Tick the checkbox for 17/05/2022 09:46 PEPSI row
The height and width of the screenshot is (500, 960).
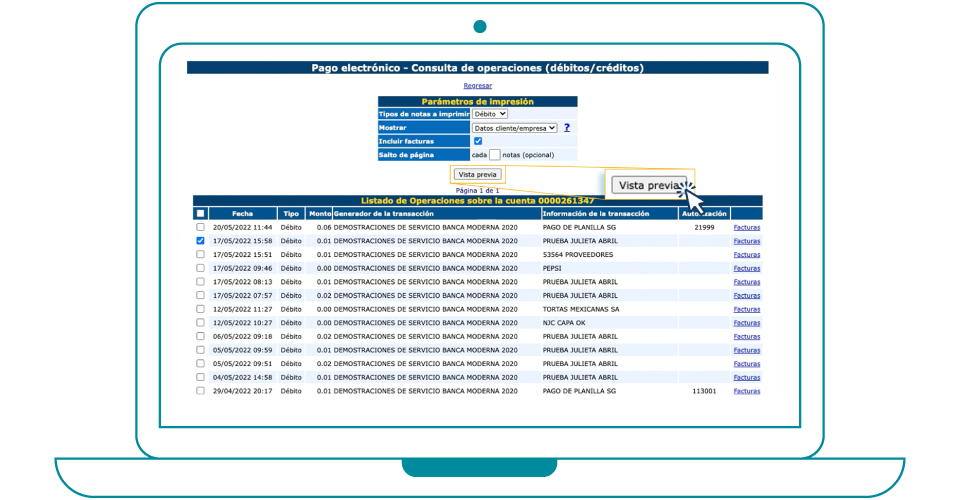click(200, 268)
